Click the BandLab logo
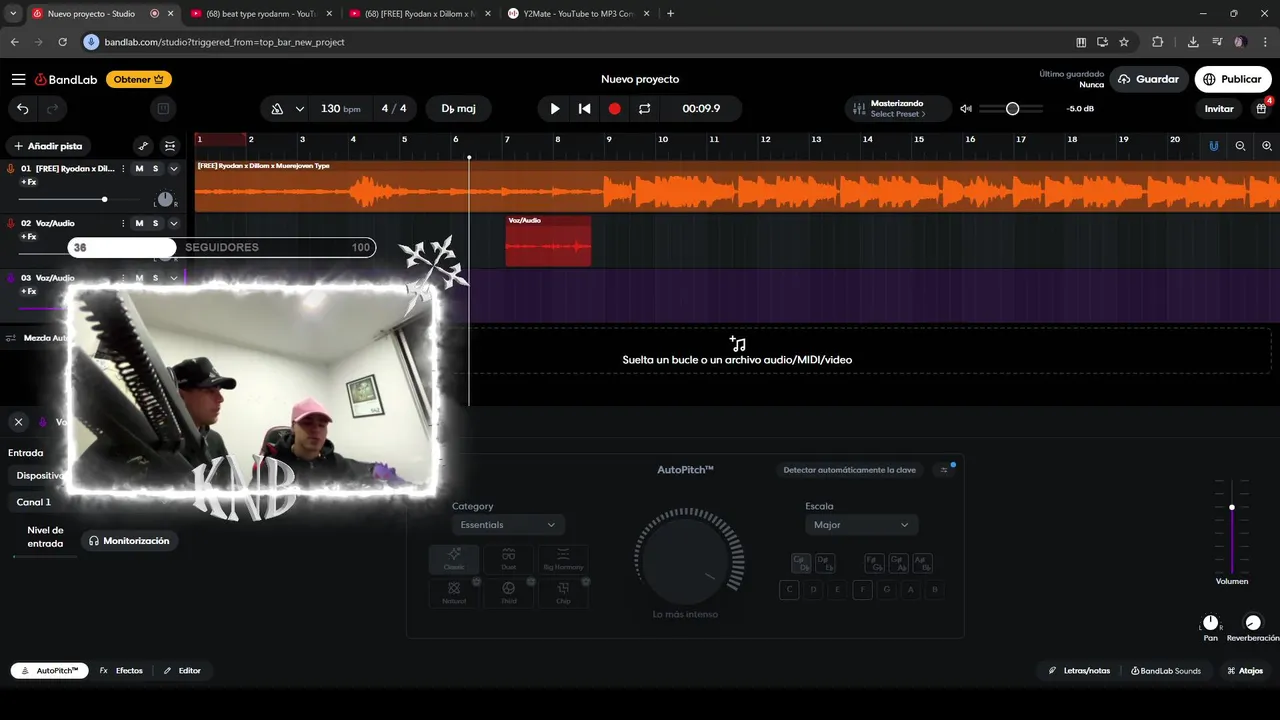This screenshot has height=720, width=1280. (x=66, y=79)
